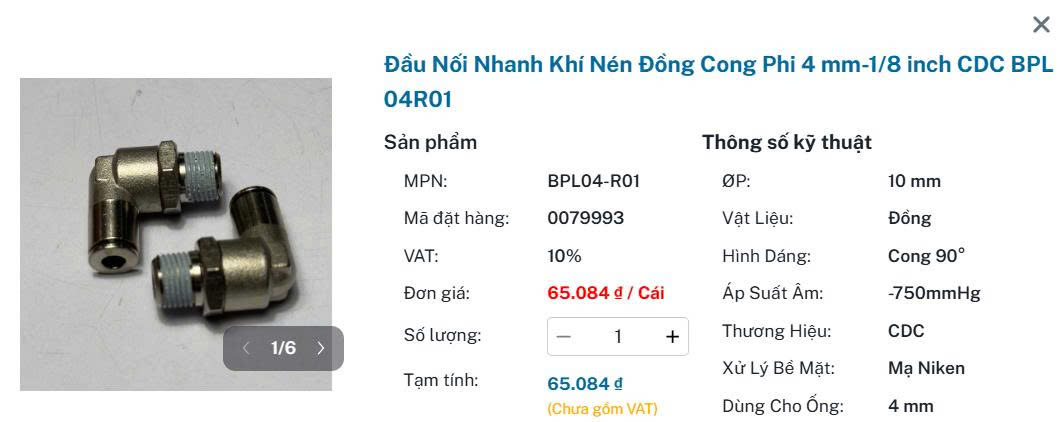Click brand value CDC
This screenshot has width=1062, height=422.
906,331
